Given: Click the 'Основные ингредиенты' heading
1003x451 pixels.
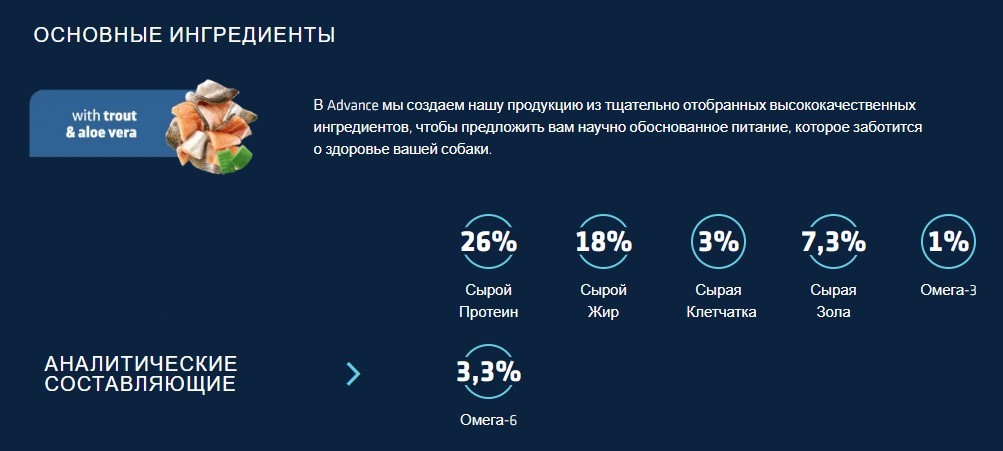Looking at the screenshot, I should tap(184, 35).
